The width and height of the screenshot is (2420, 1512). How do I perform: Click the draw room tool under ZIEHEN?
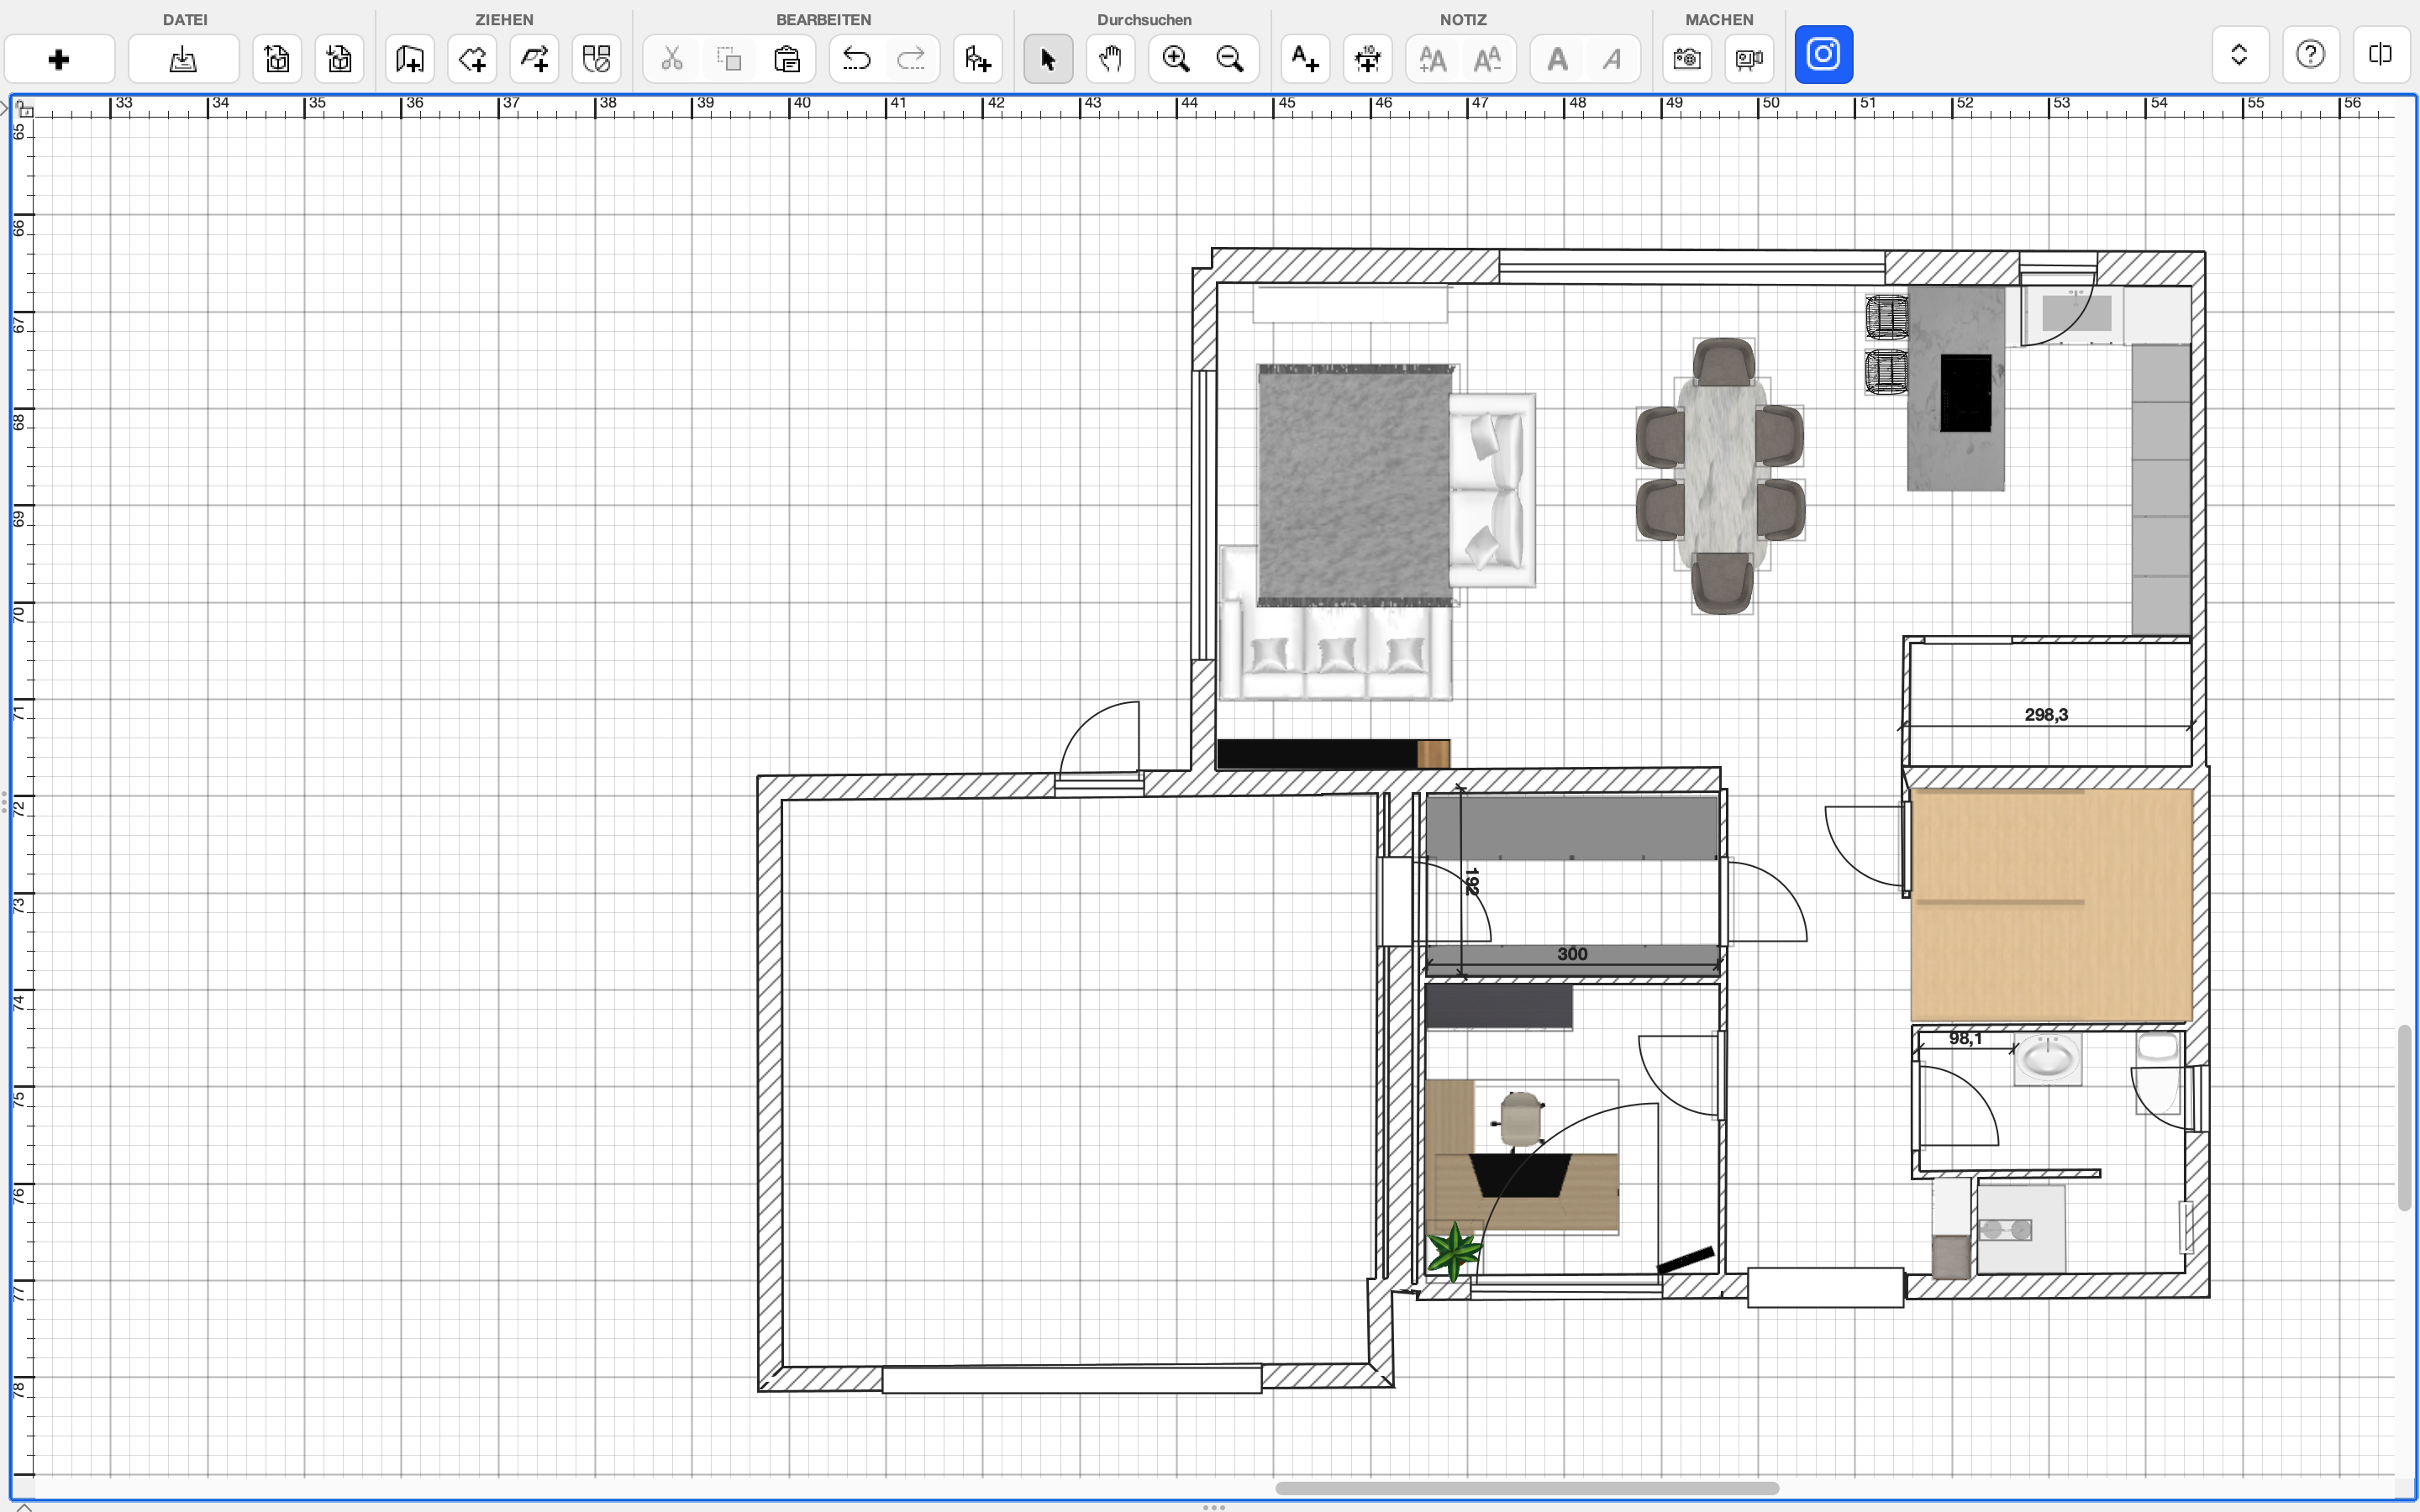click(472, 59)
